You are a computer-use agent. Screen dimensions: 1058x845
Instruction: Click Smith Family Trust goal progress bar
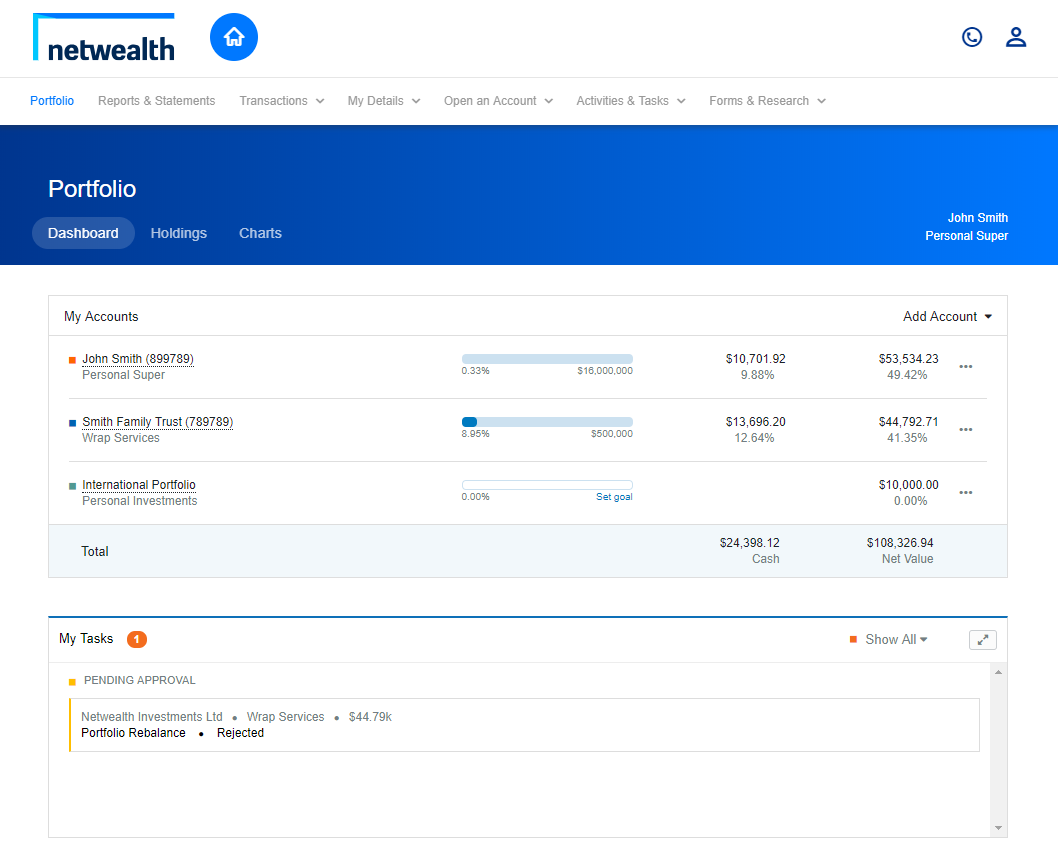(x=547, y=422)
